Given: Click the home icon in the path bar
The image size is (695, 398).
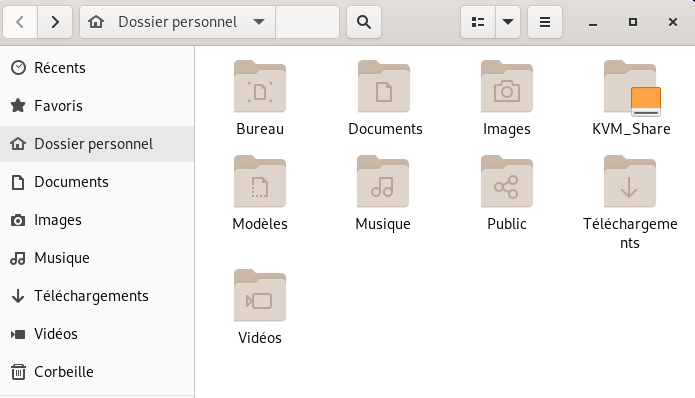Looking at the screenshot, I should click(x=96, y=22).
